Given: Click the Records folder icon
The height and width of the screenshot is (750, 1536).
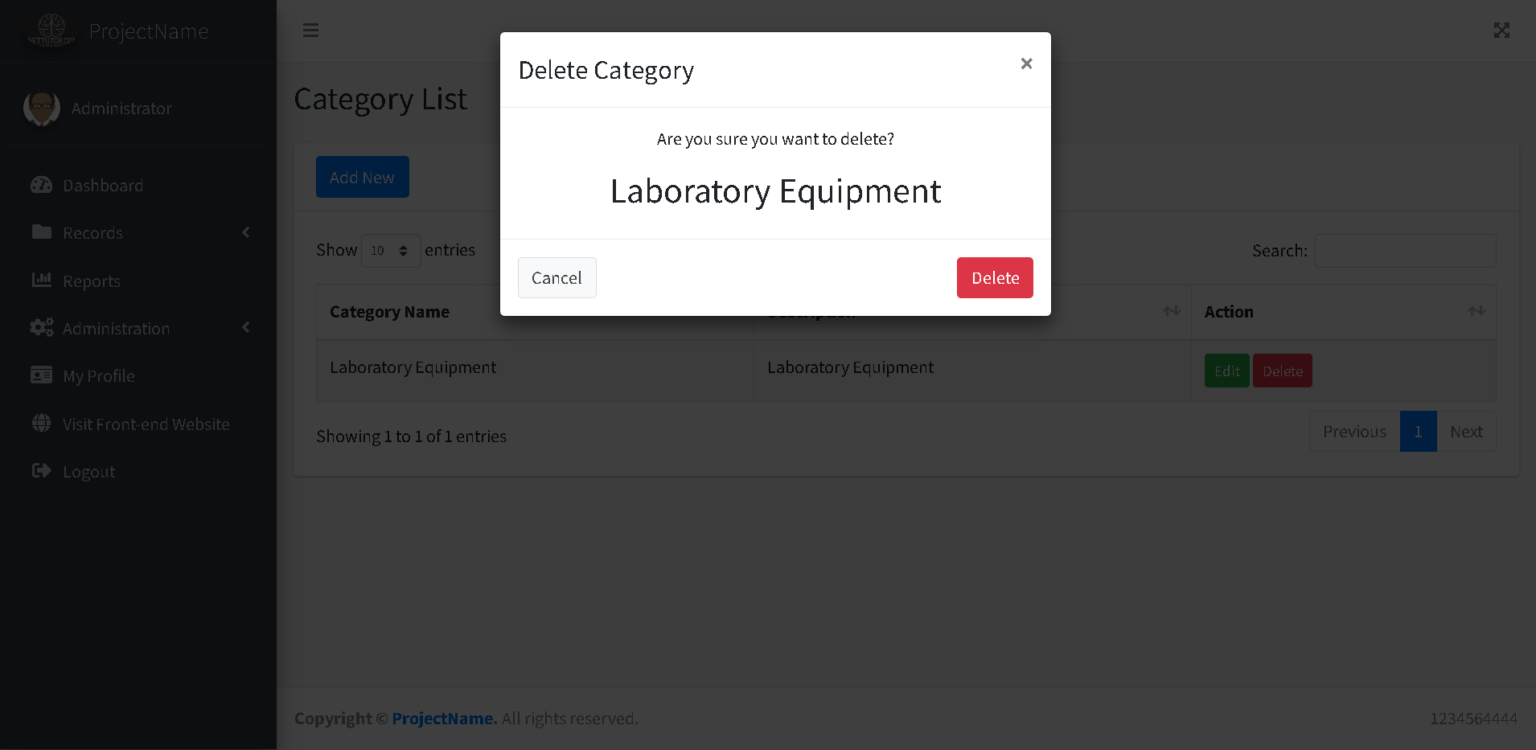Looking at the screenshot, I should tap(41, 232).
